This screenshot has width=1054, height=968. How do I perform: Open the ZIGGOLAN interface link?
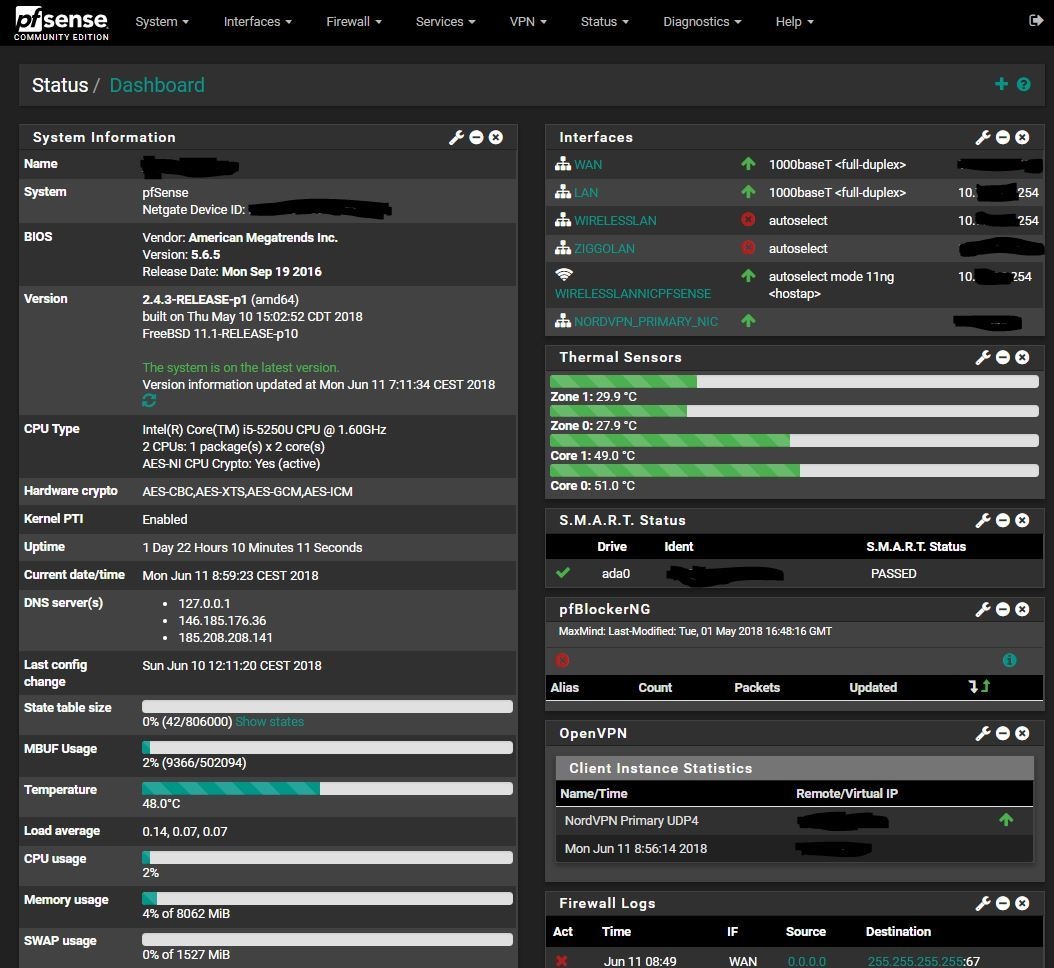click(x=604, y=249)
